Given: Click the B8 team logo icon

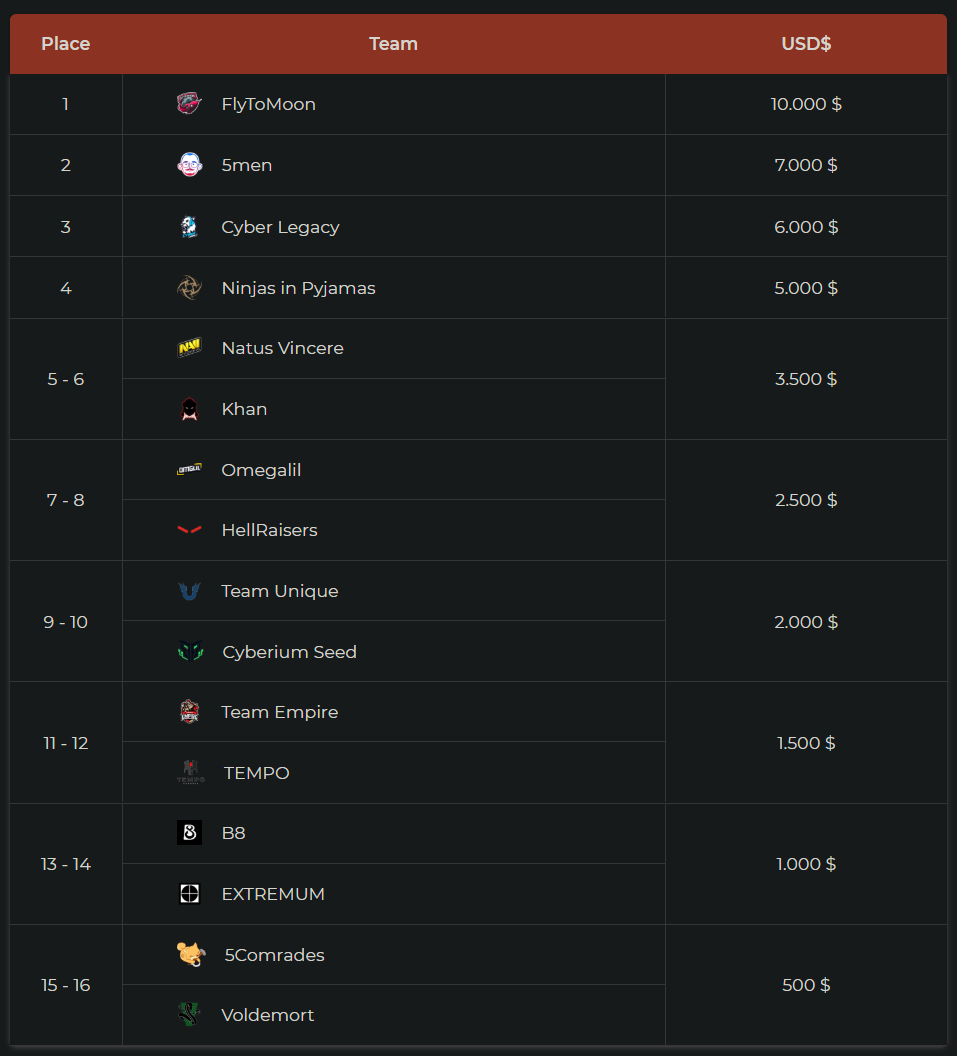Looking at the screenshot, I should tap(189, 832).
